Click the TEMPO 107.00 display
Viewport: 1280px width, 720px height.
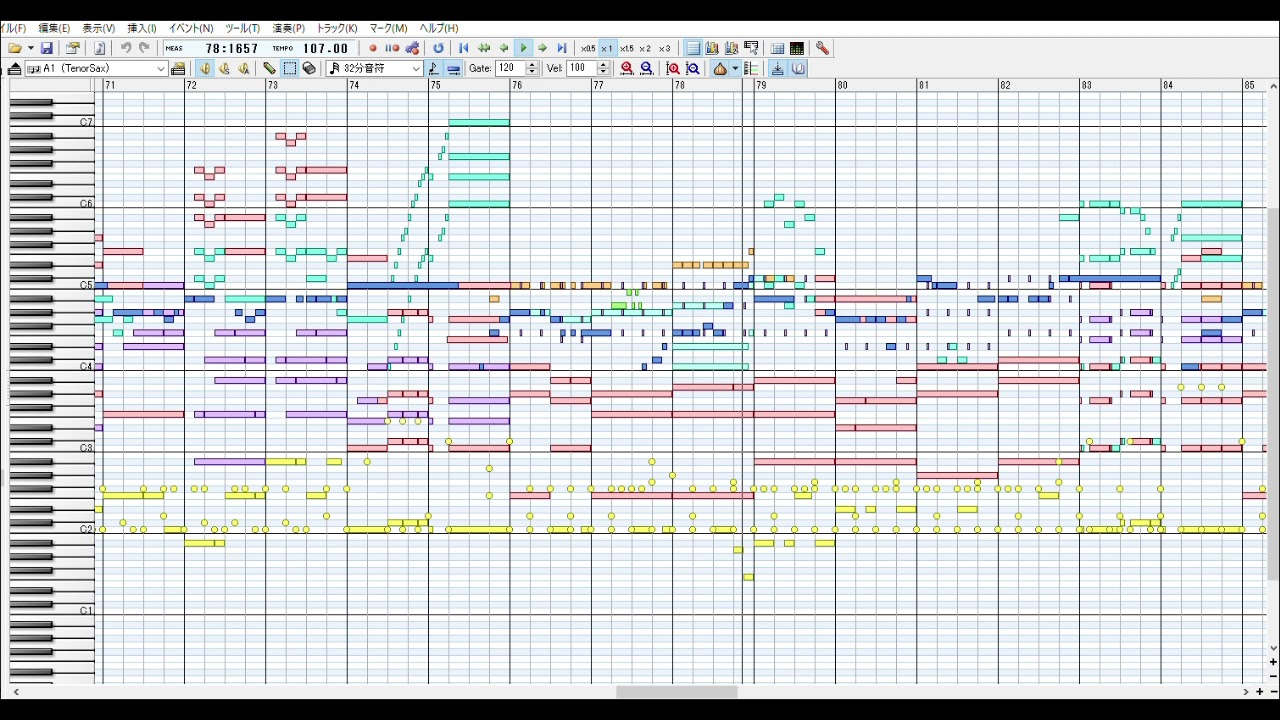[x=311, y=48]
